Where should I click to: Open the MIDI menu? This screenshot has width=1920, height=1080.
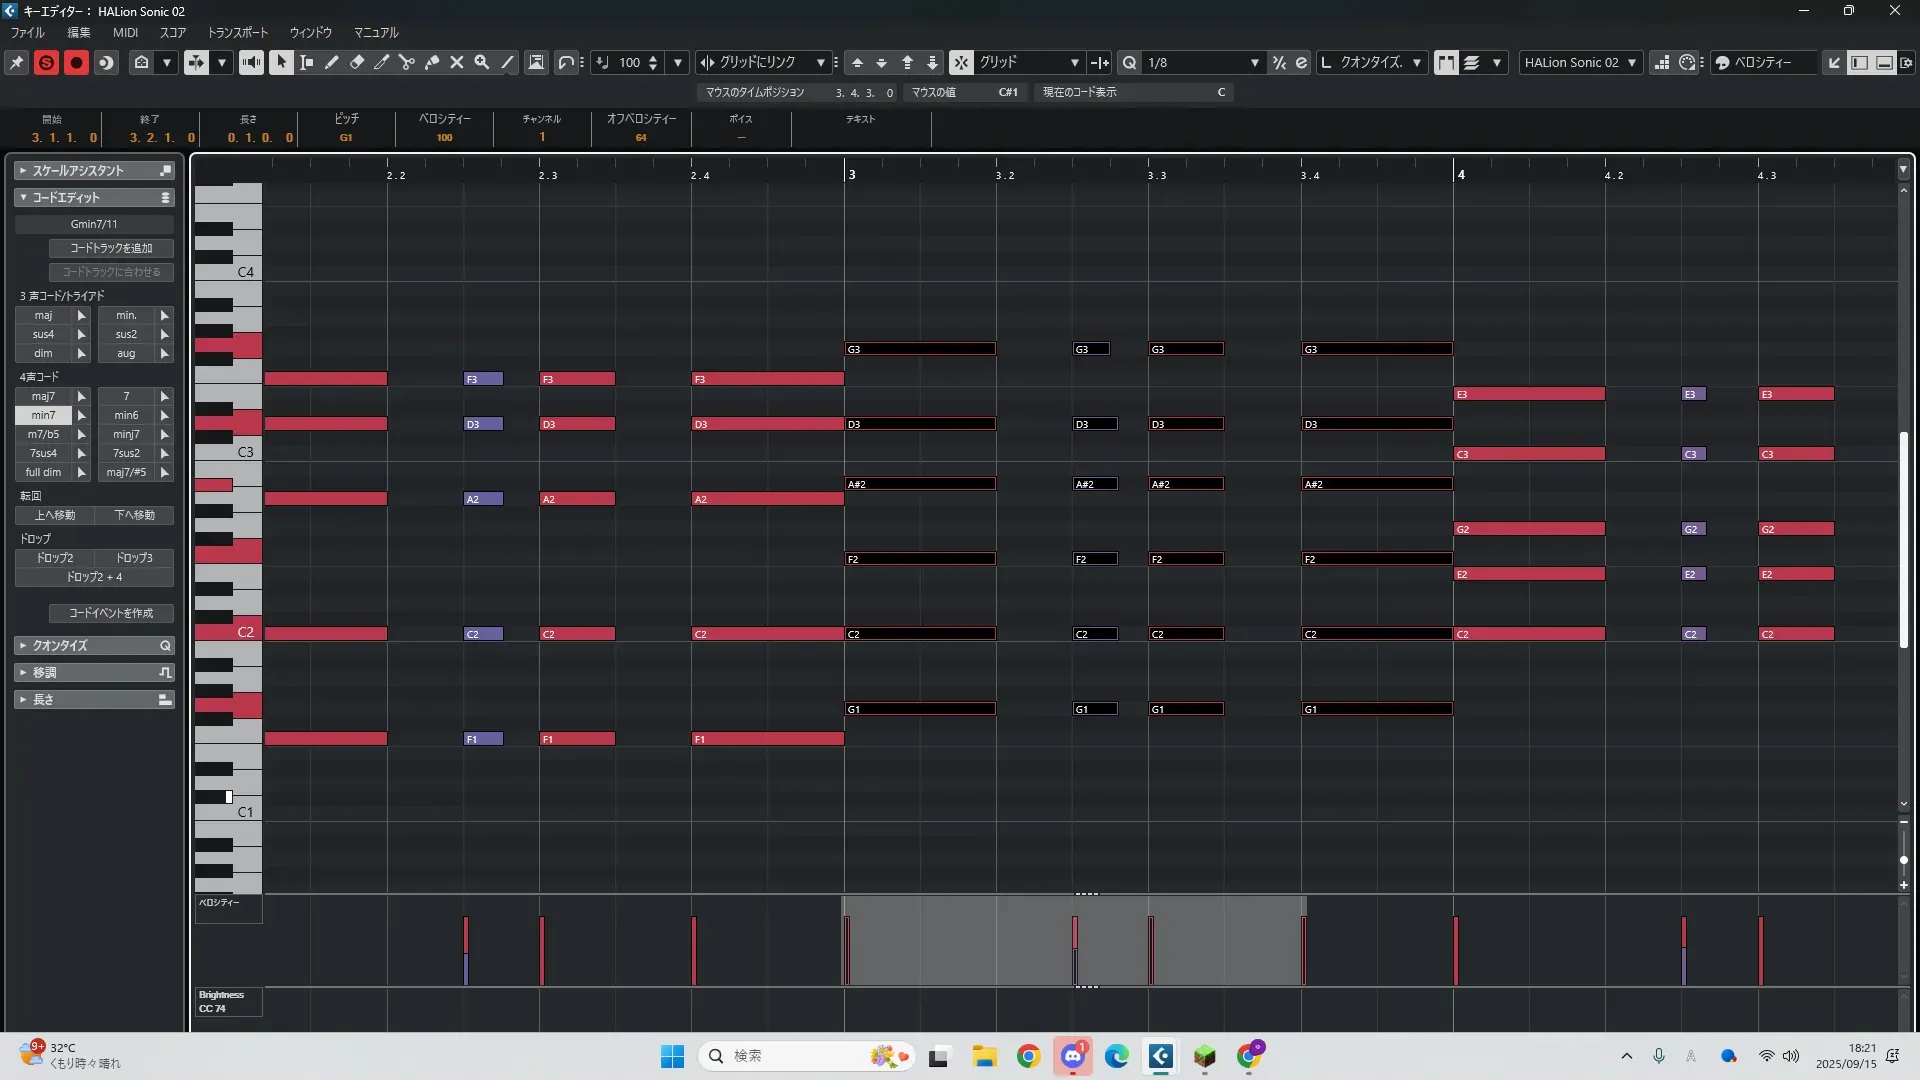coord(125,33)
